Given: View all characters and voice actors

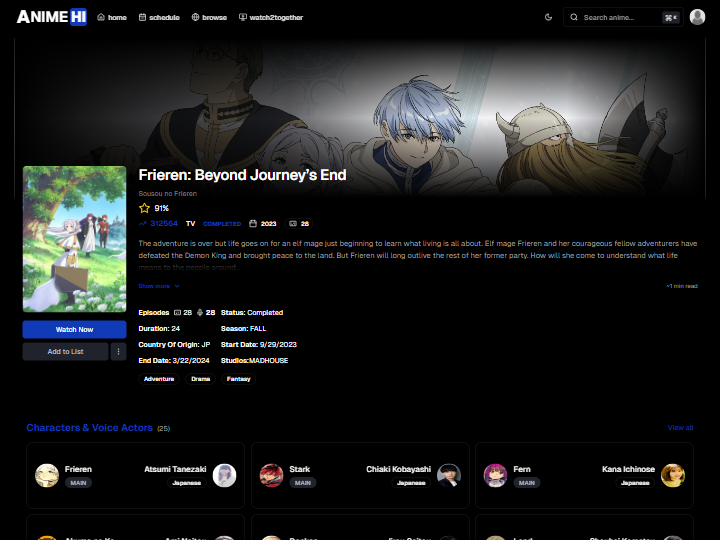Looking at the screenshot, I should [680, 428].
